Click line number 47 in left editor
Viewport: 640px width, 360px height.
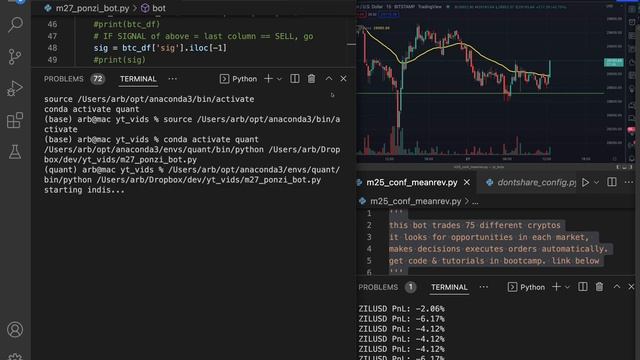click(52, 36)
